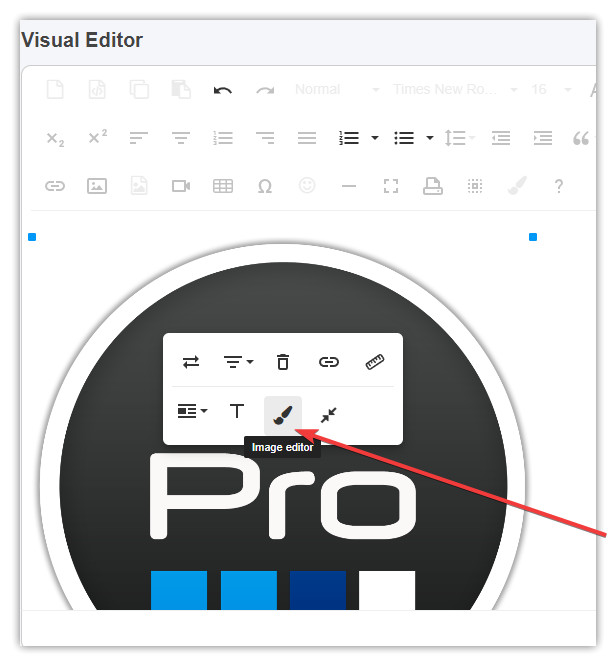Click the Quote icon in toolbar
616x666 pixels.
[x=581, y=138]
